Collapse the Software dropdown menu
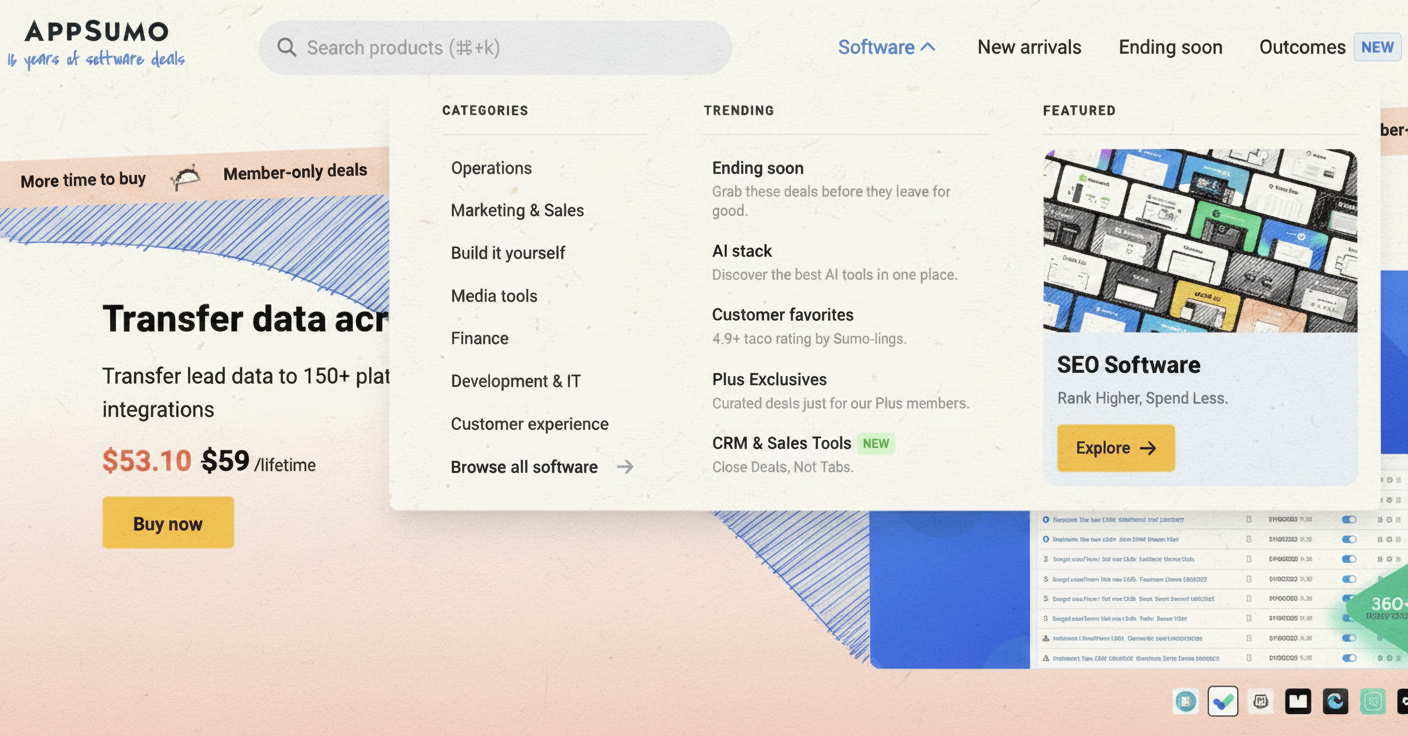This screenshot has width=1408, height=736. point(886,47)
